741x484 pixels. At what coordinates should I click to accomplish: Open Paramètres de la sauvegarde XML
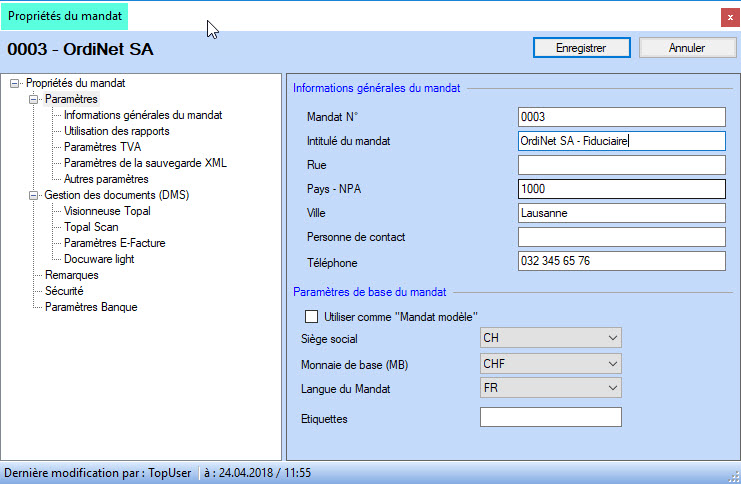(x=145, y=163)
